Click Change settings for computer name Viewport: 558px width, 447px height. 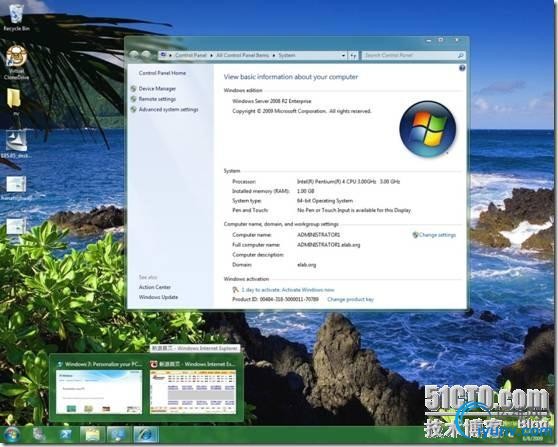(x=437, y=235)
